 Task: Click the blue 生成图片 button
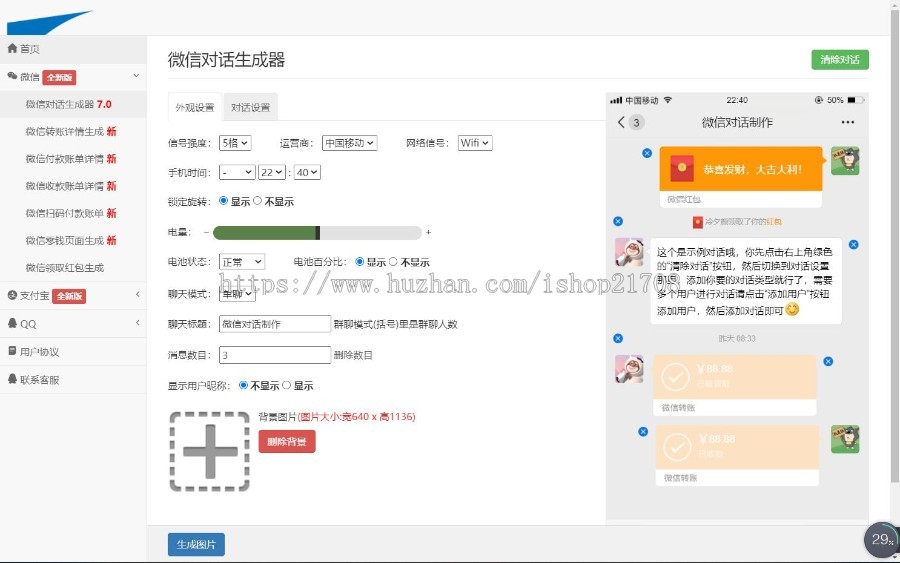(196, 545)
